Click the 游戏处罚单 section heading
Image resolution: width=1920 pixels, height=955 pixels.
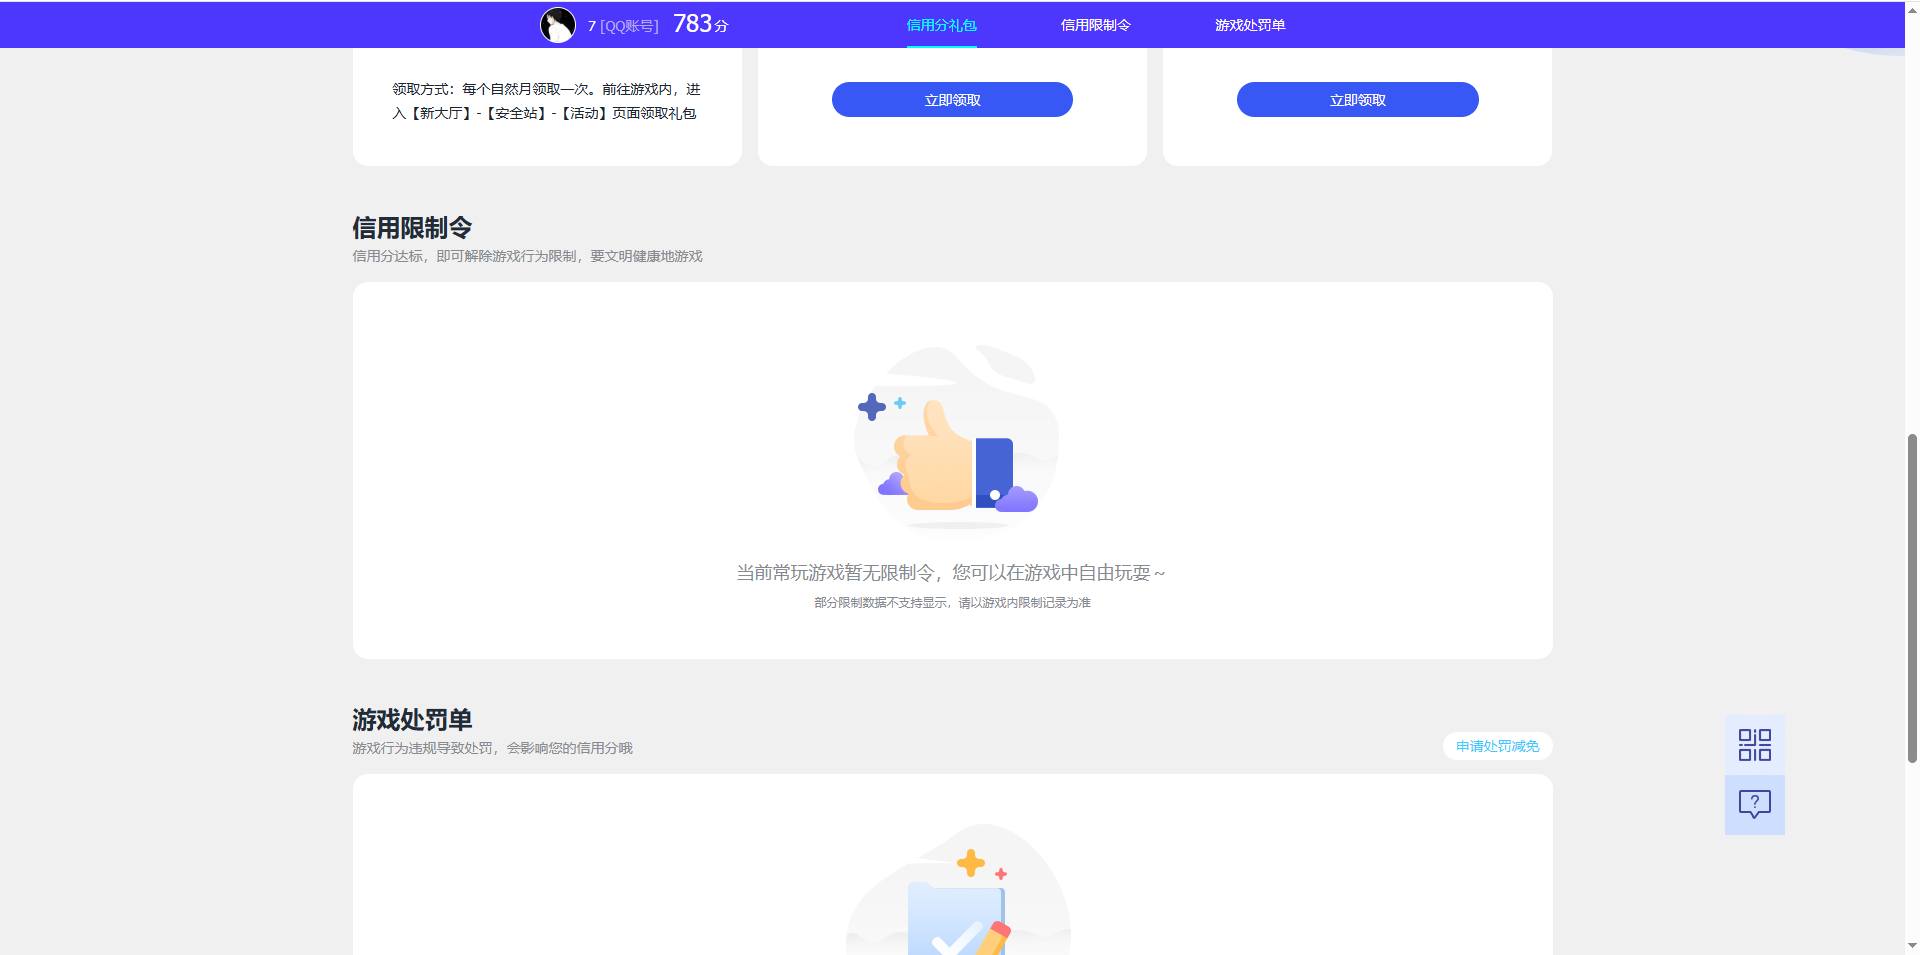pos(412,720)
